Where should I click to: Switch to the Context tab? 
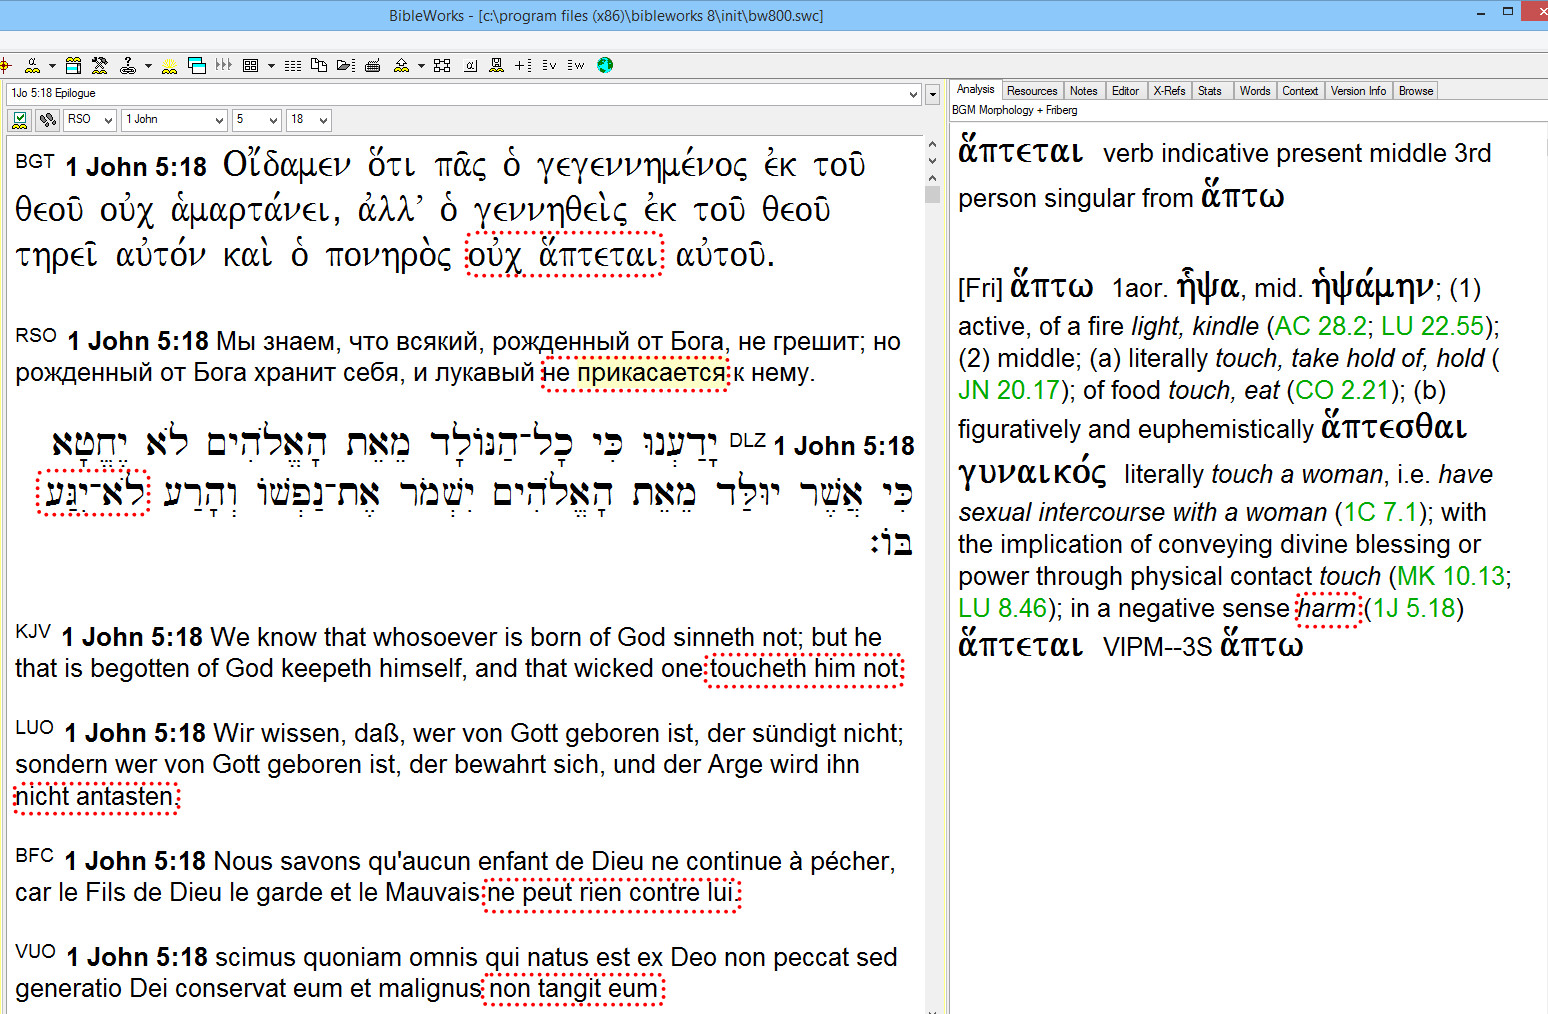[x=1300, y=91]
